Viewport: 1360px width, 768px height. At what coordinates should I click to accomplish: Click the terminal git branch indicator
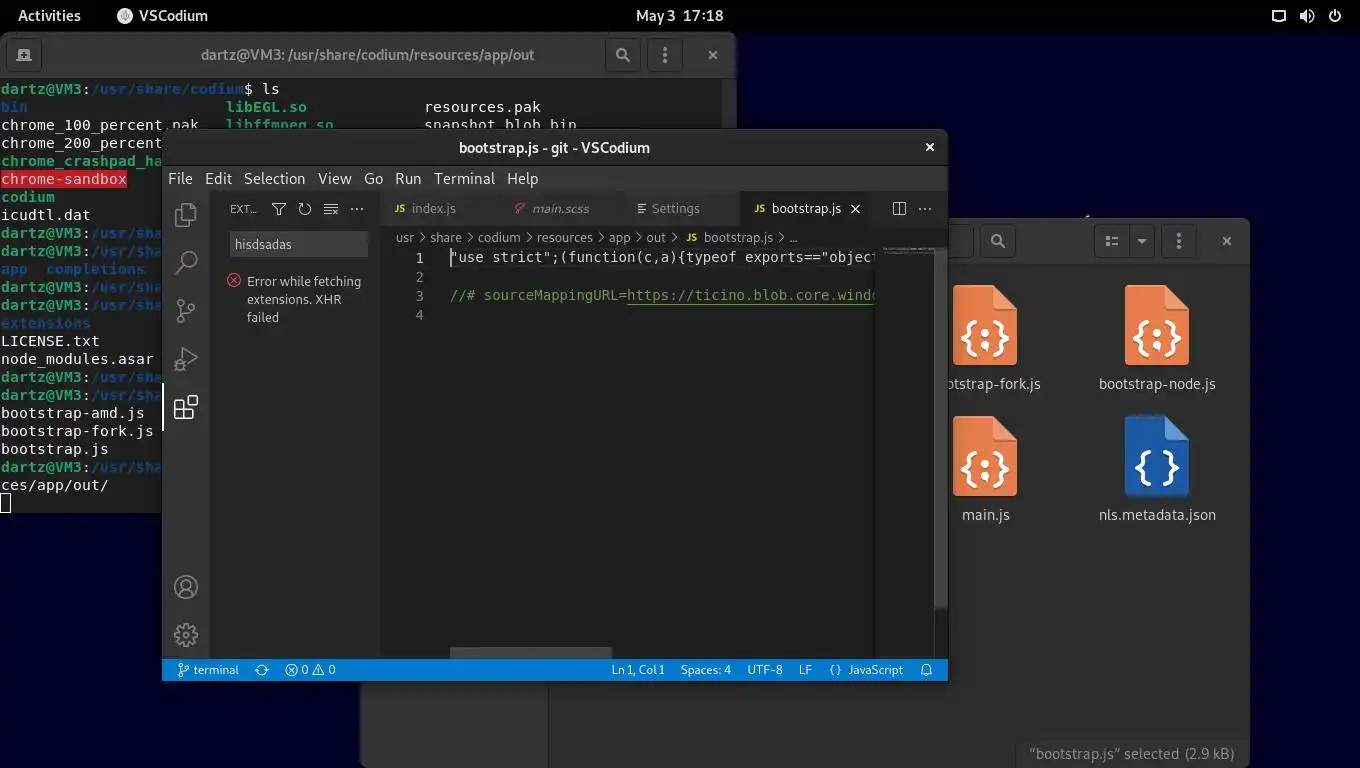208,670
